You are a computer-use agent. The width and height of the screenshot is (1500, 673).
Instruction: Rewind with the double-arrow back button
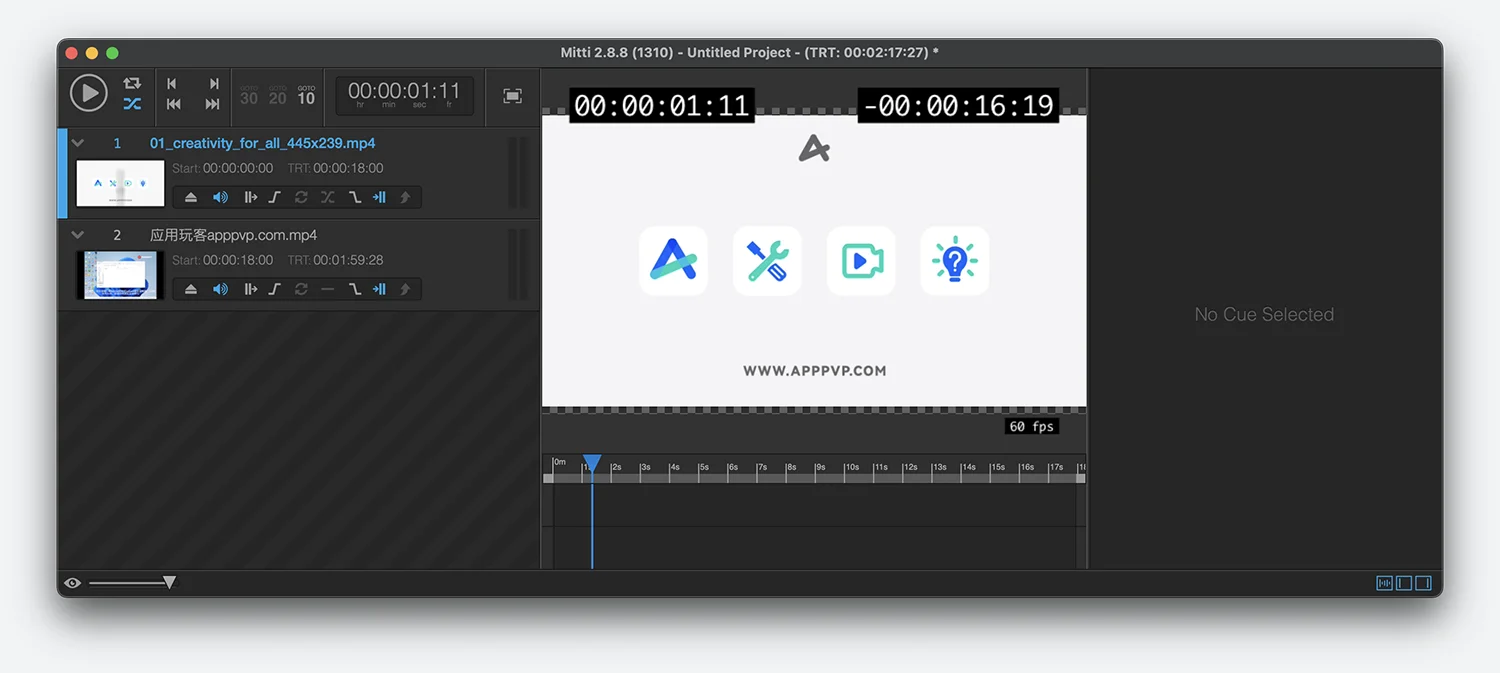pyautogui.click(x=173, y=104)
